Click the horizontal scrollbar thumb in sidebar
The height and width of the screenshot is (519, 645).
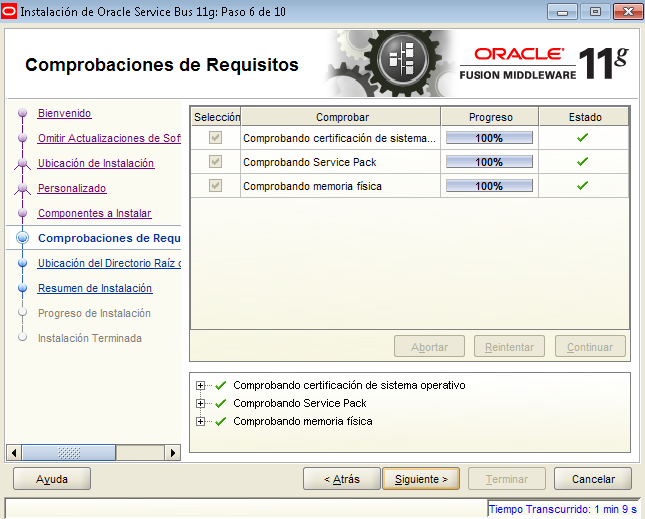[x=69, y=453]
